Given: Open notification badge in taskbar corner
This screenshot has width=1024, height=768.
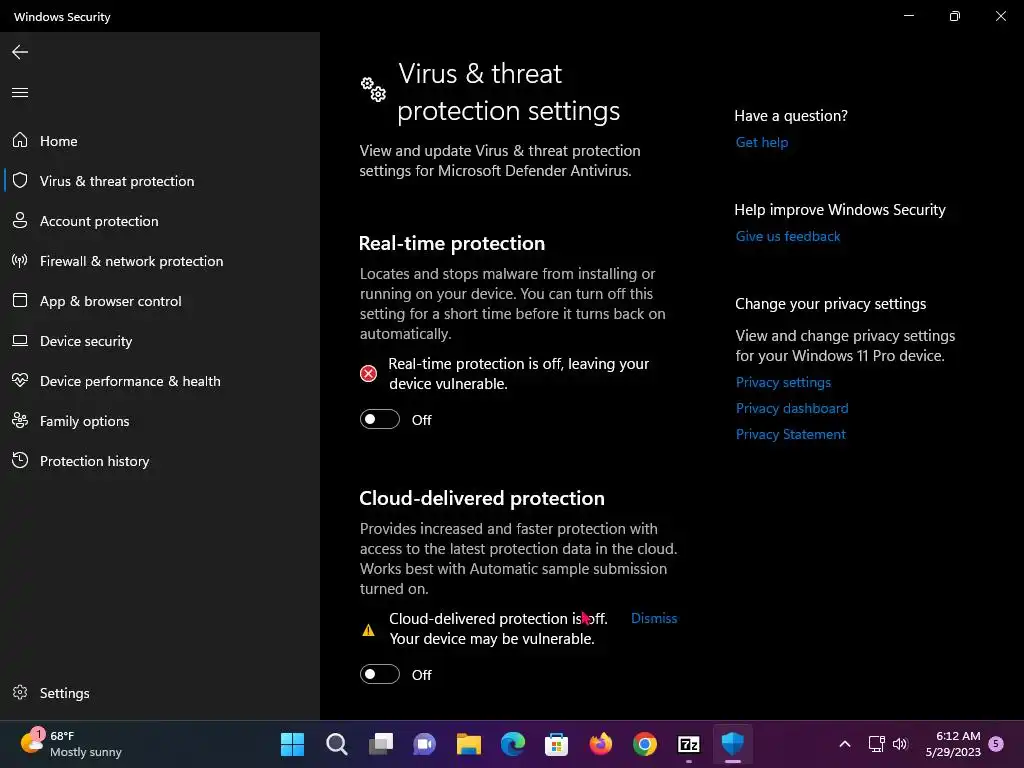Looking at the screenshot, I should 996,743.
